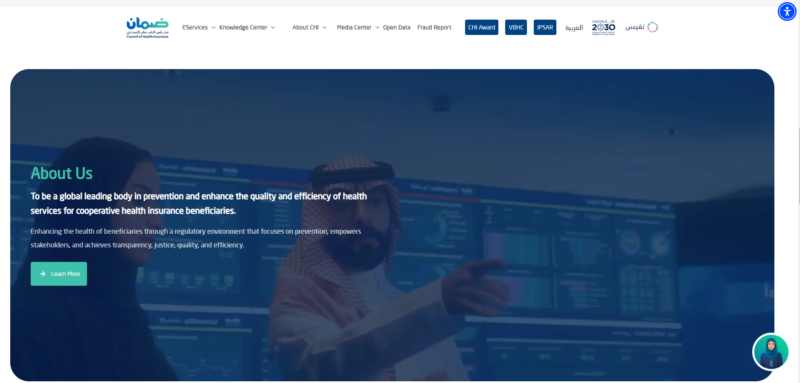Expand the About CHI dropdown chevron
Image resolution: width=800 pixels, height=383 pixels.
[324, 28]
